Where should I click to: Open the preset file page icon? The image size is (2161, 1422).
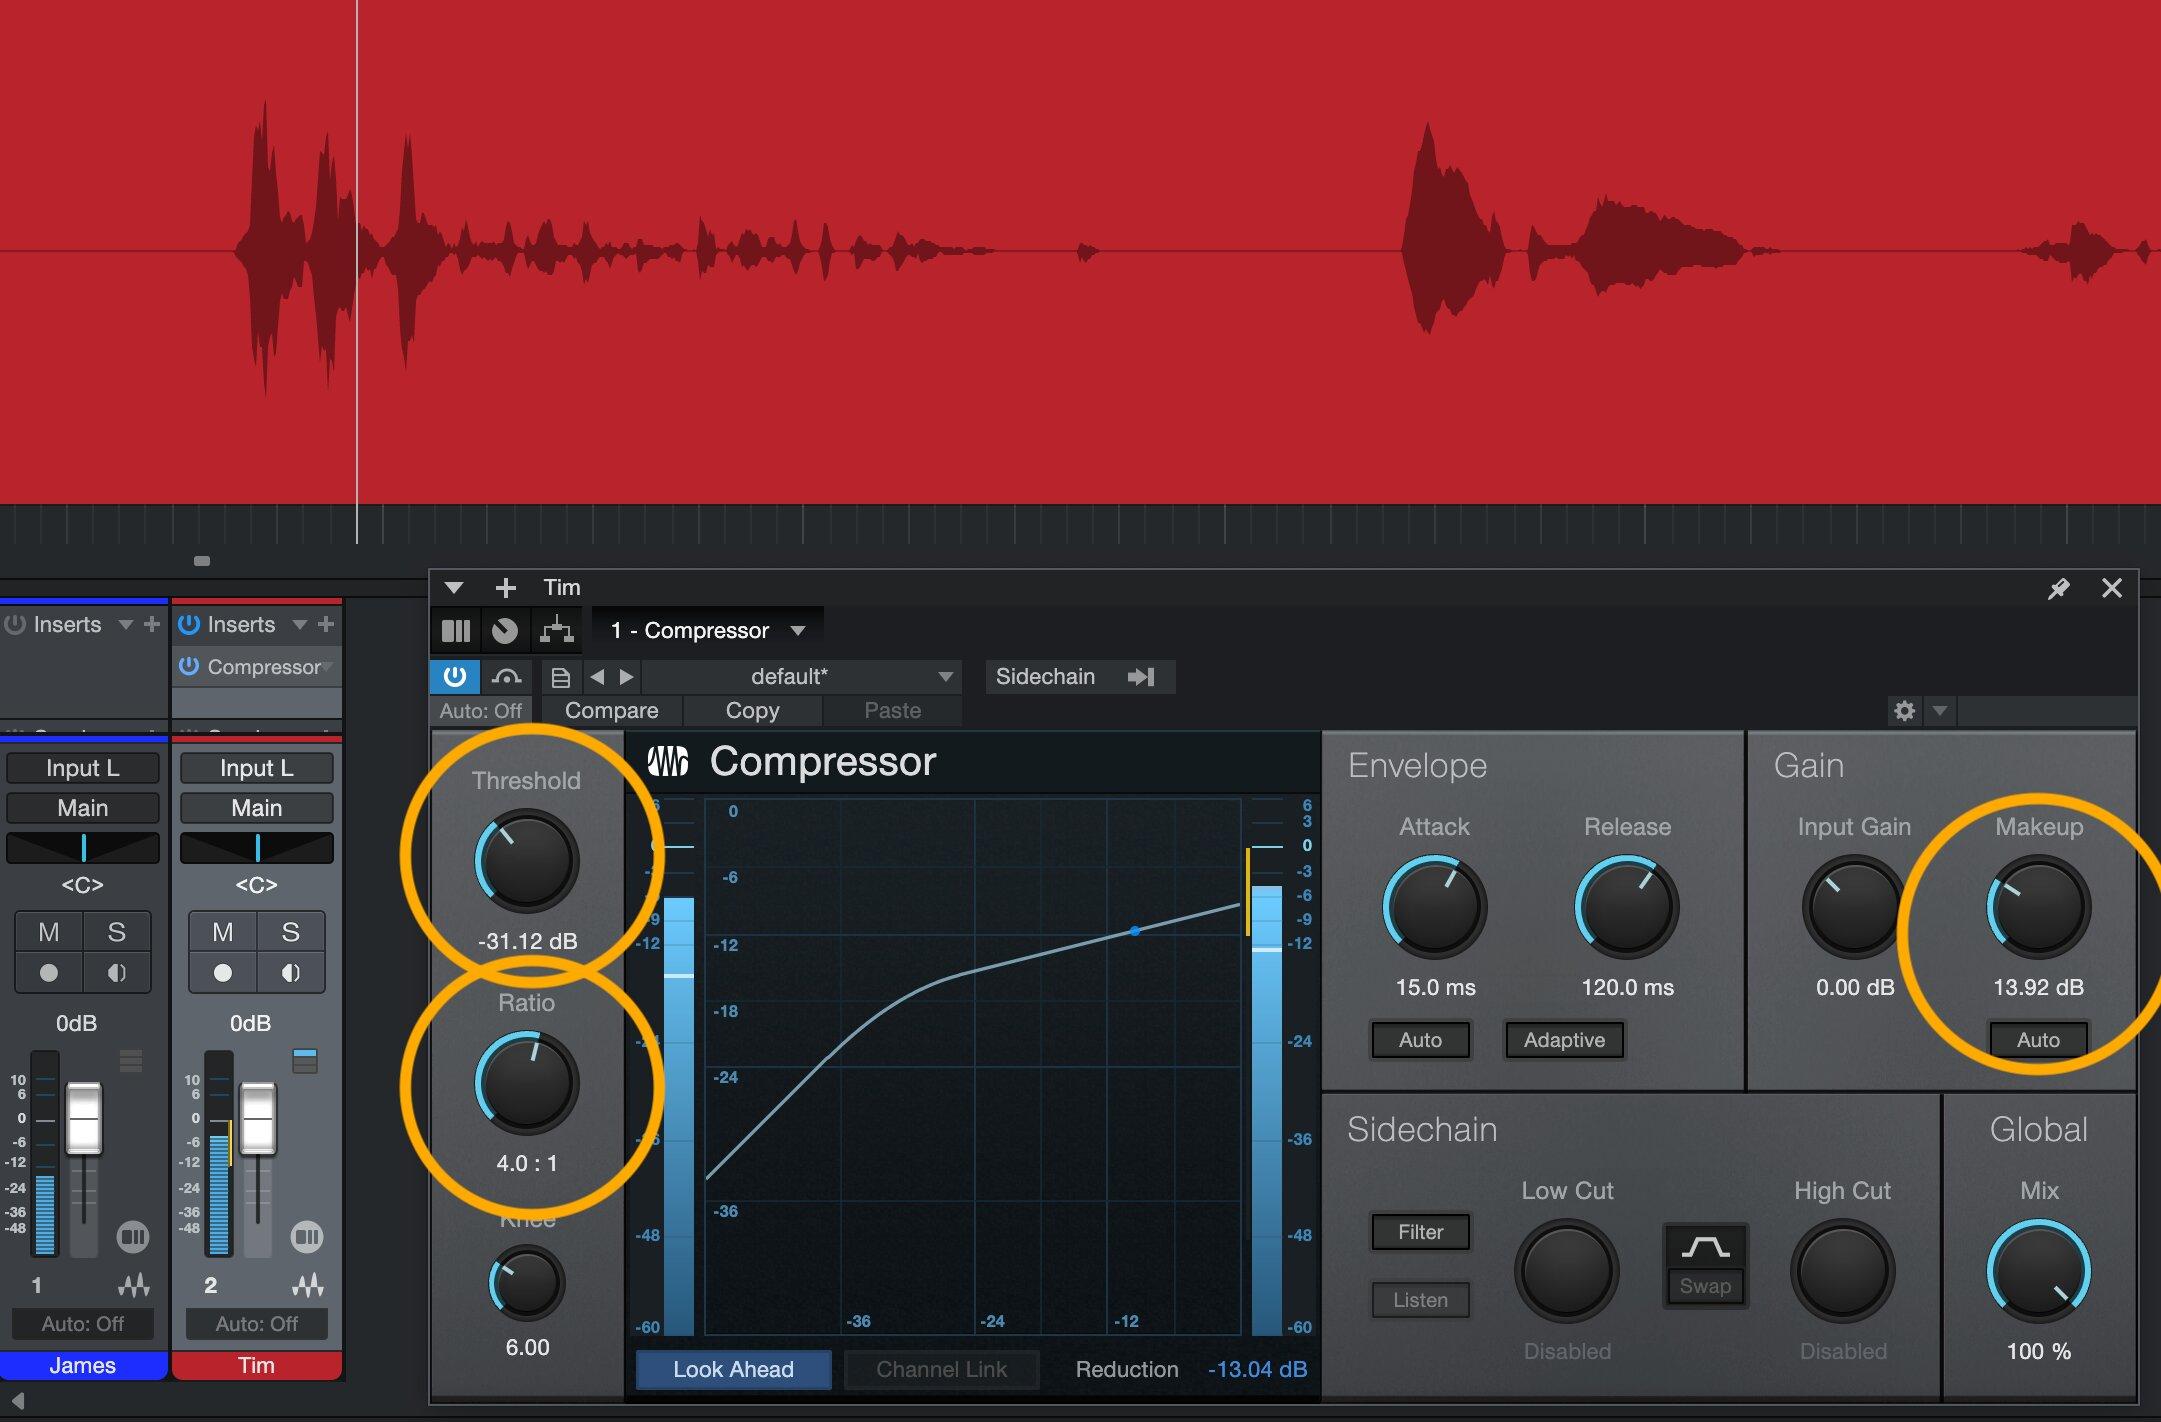(x=561, y=677)
